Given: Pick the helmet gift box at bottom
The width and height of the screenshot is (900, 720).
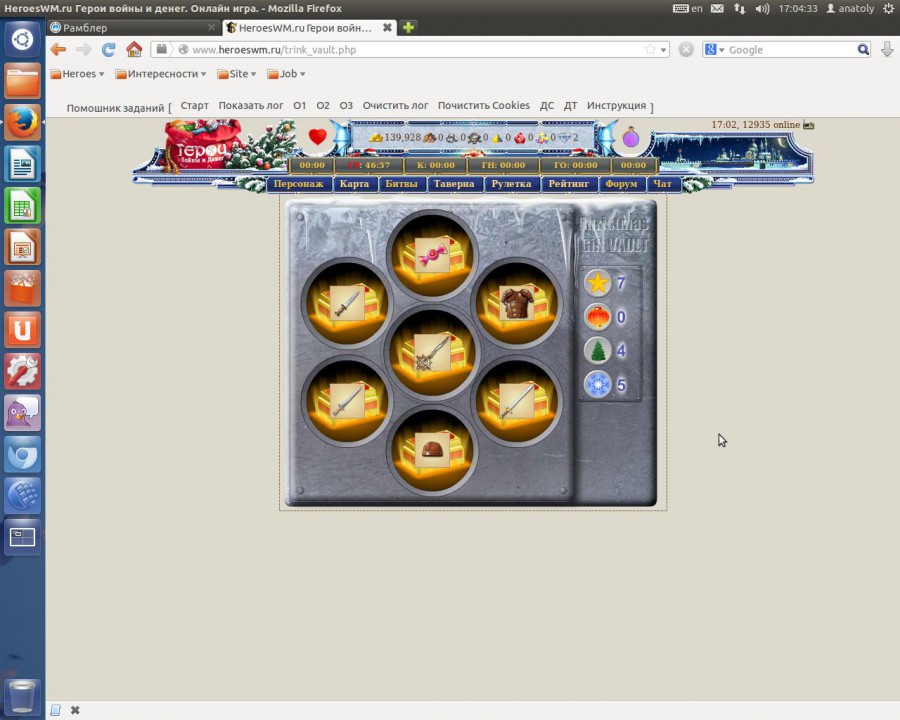Looking at the screenshot, I should point(433,449).
